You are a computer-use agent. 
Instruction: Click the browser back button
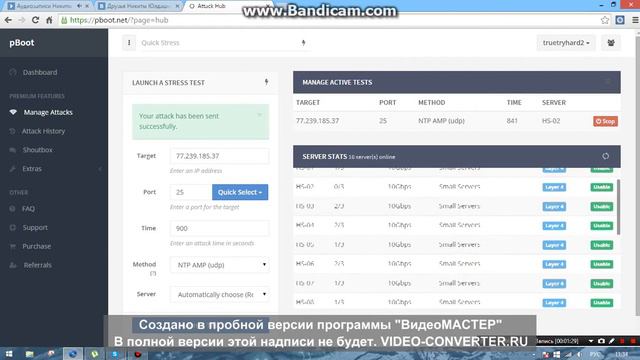(x=8, y=20)
